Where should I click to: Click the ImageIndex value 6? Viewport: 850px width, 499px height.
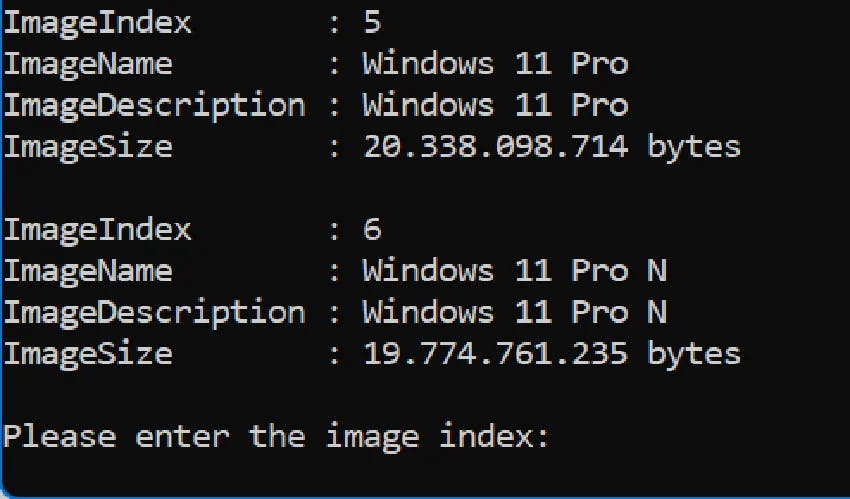[372, 229]
